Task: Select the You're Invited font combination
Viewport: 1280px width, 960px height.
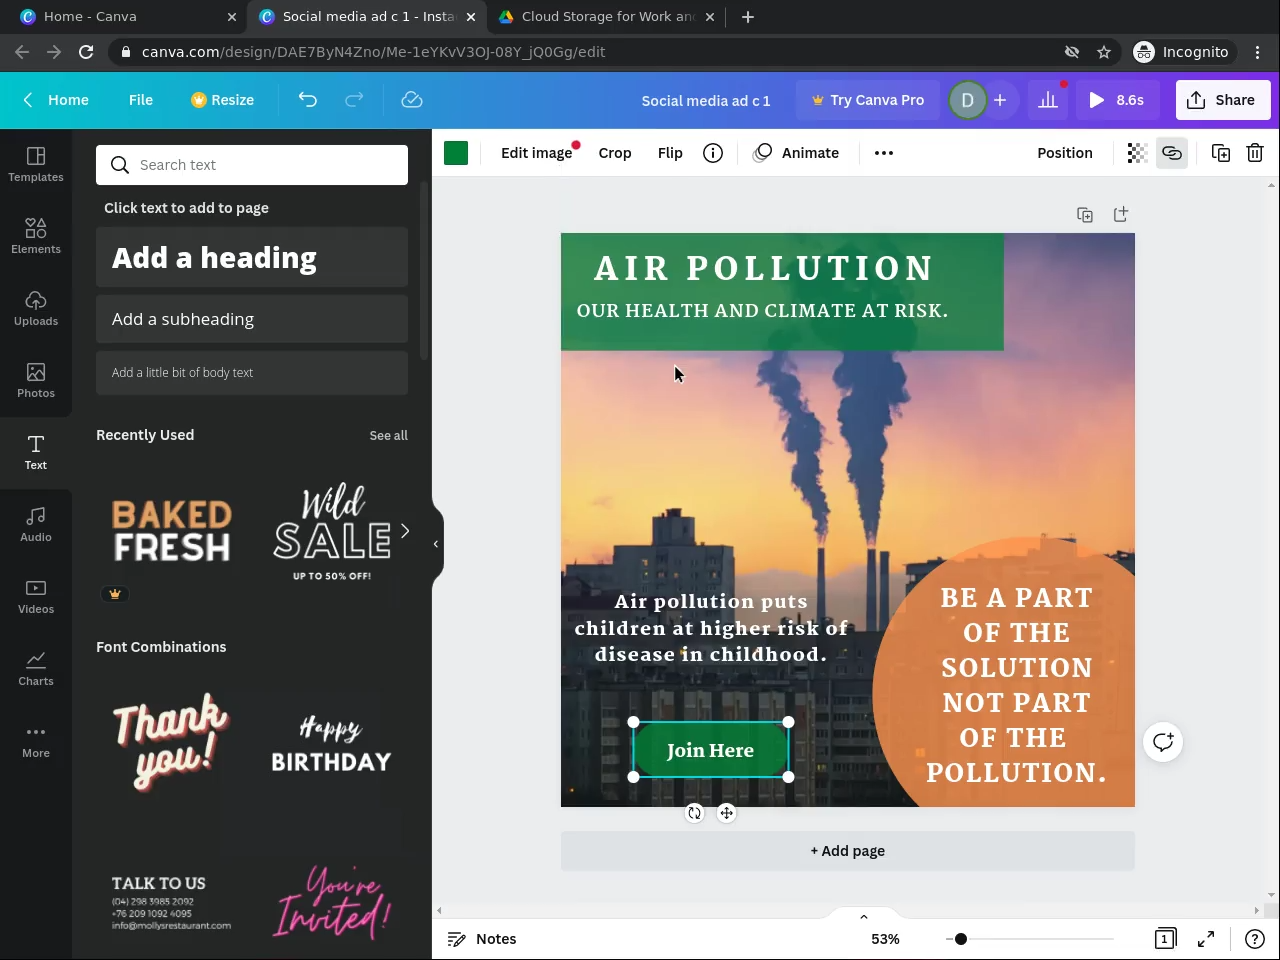Action: click(332, 904)
